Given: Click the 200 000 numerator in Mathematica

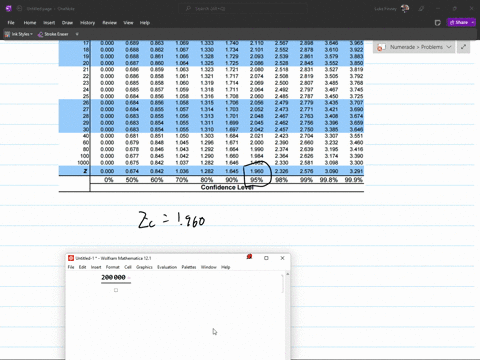Looking at the screenshot, I should [113, 277].
